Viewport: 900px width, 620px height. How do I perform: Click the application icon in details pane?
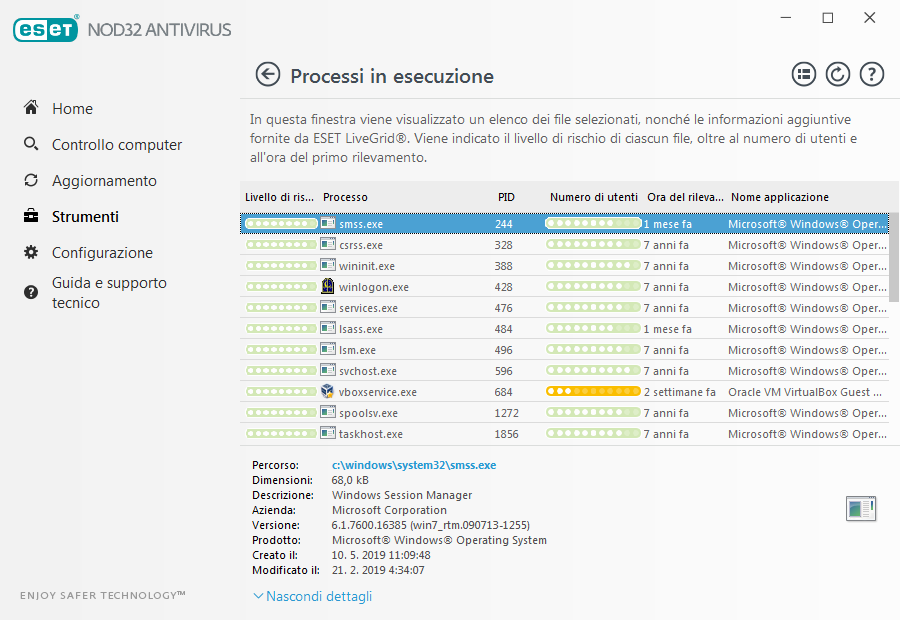tap(861, 509)
